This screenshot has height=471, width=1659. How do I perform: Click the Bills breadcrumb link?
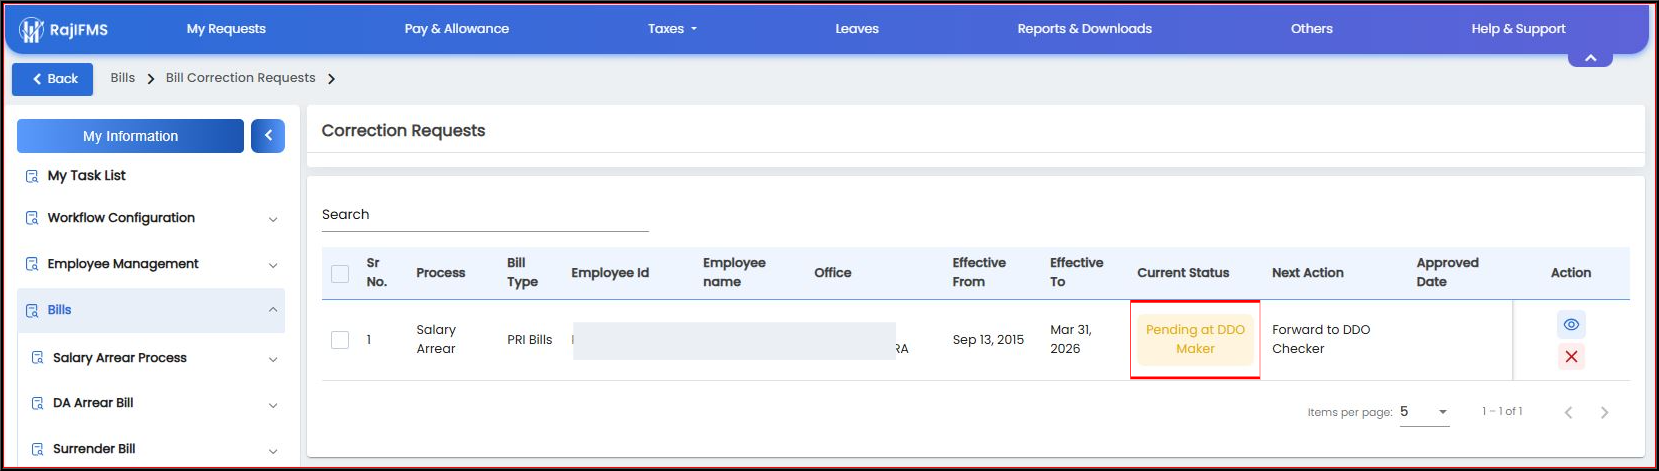pos(123,78)
